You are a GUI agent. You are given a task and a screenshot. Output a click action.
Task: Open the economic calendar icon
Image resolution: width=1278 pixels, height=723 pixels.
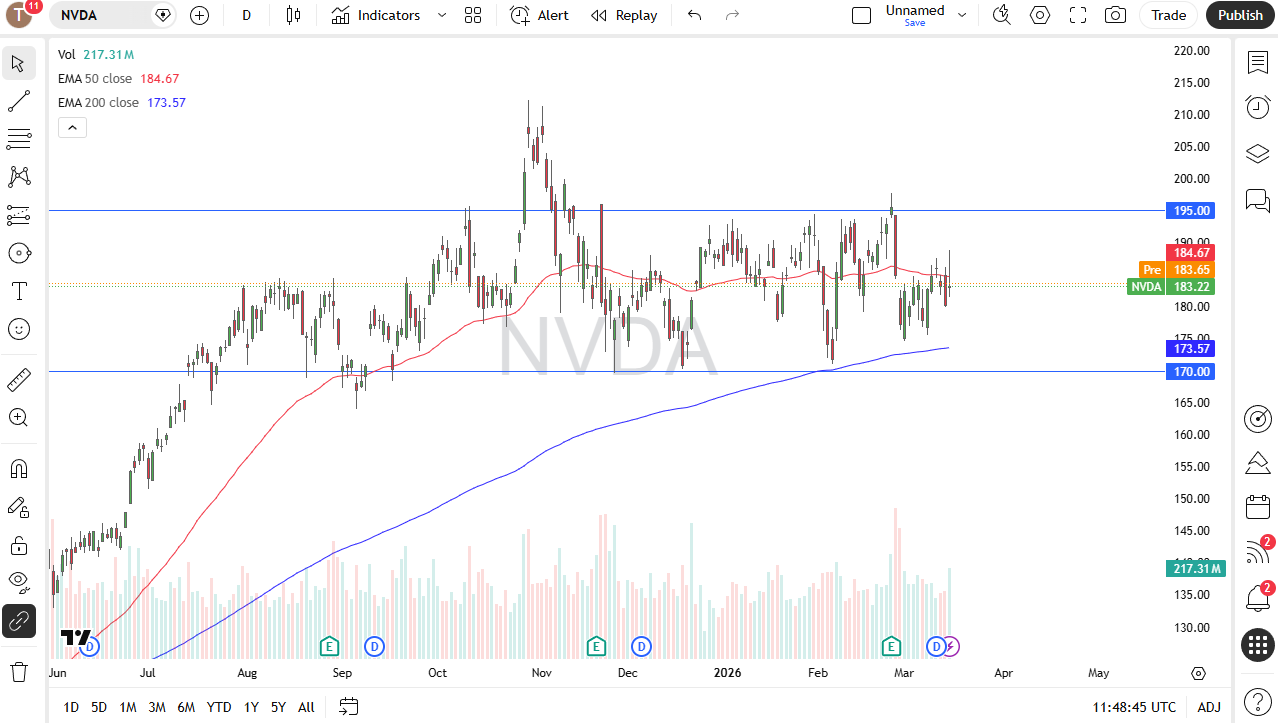(x=1258, y=507)
